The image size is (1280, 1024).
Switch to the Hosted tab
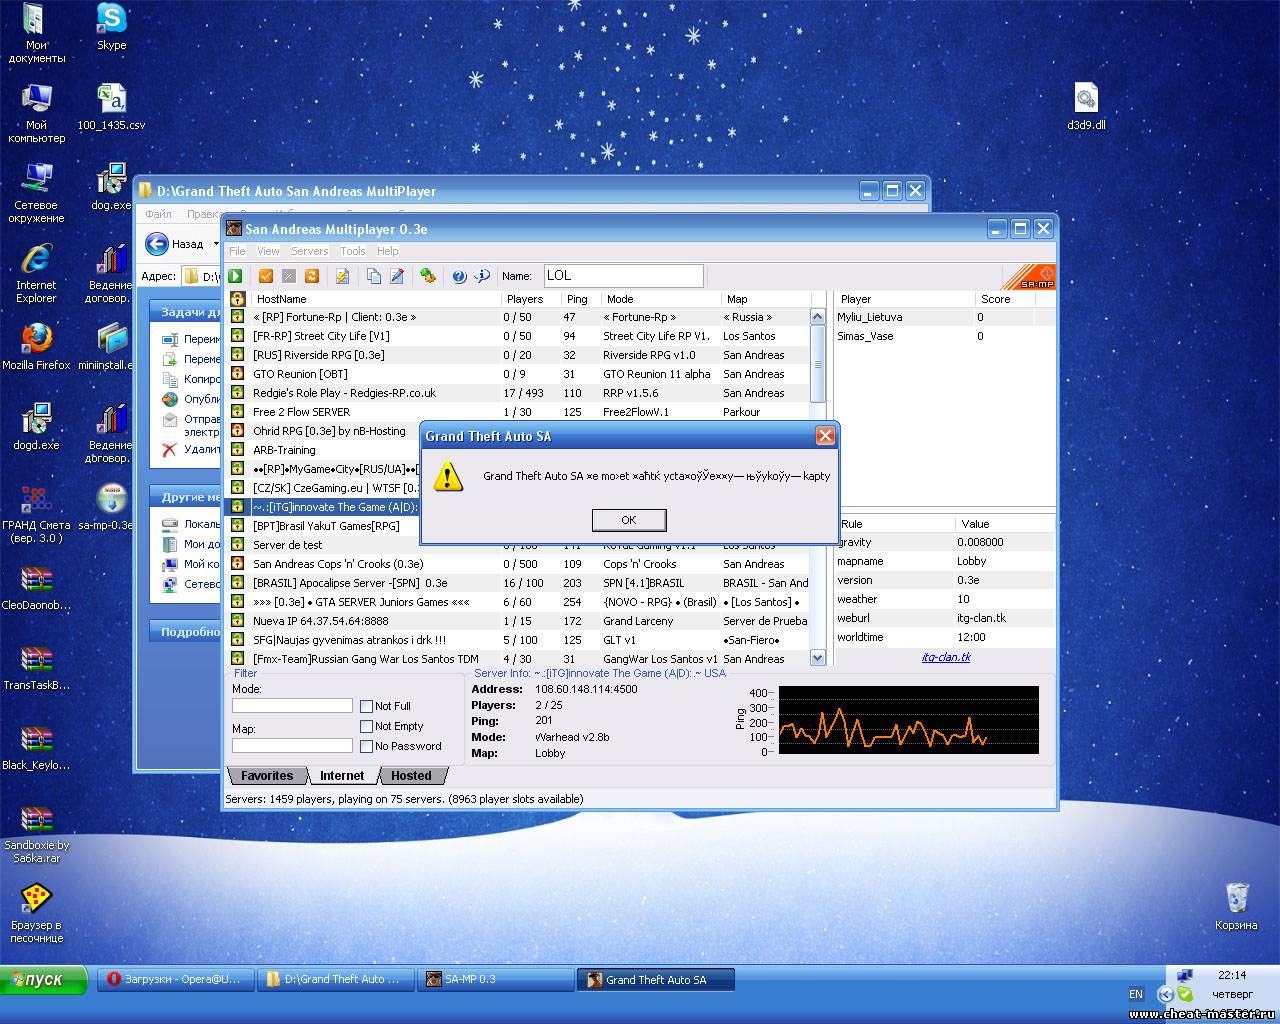click(x=411, y=776)
